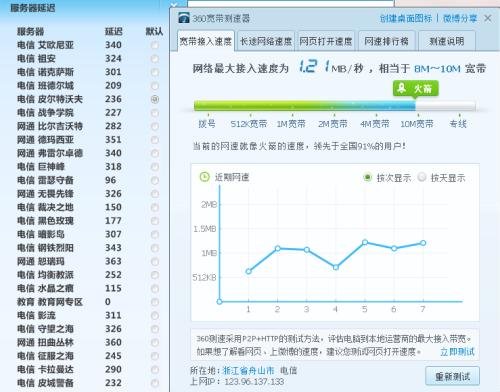Click the 近期网速 chart title

tap(232, 177)
